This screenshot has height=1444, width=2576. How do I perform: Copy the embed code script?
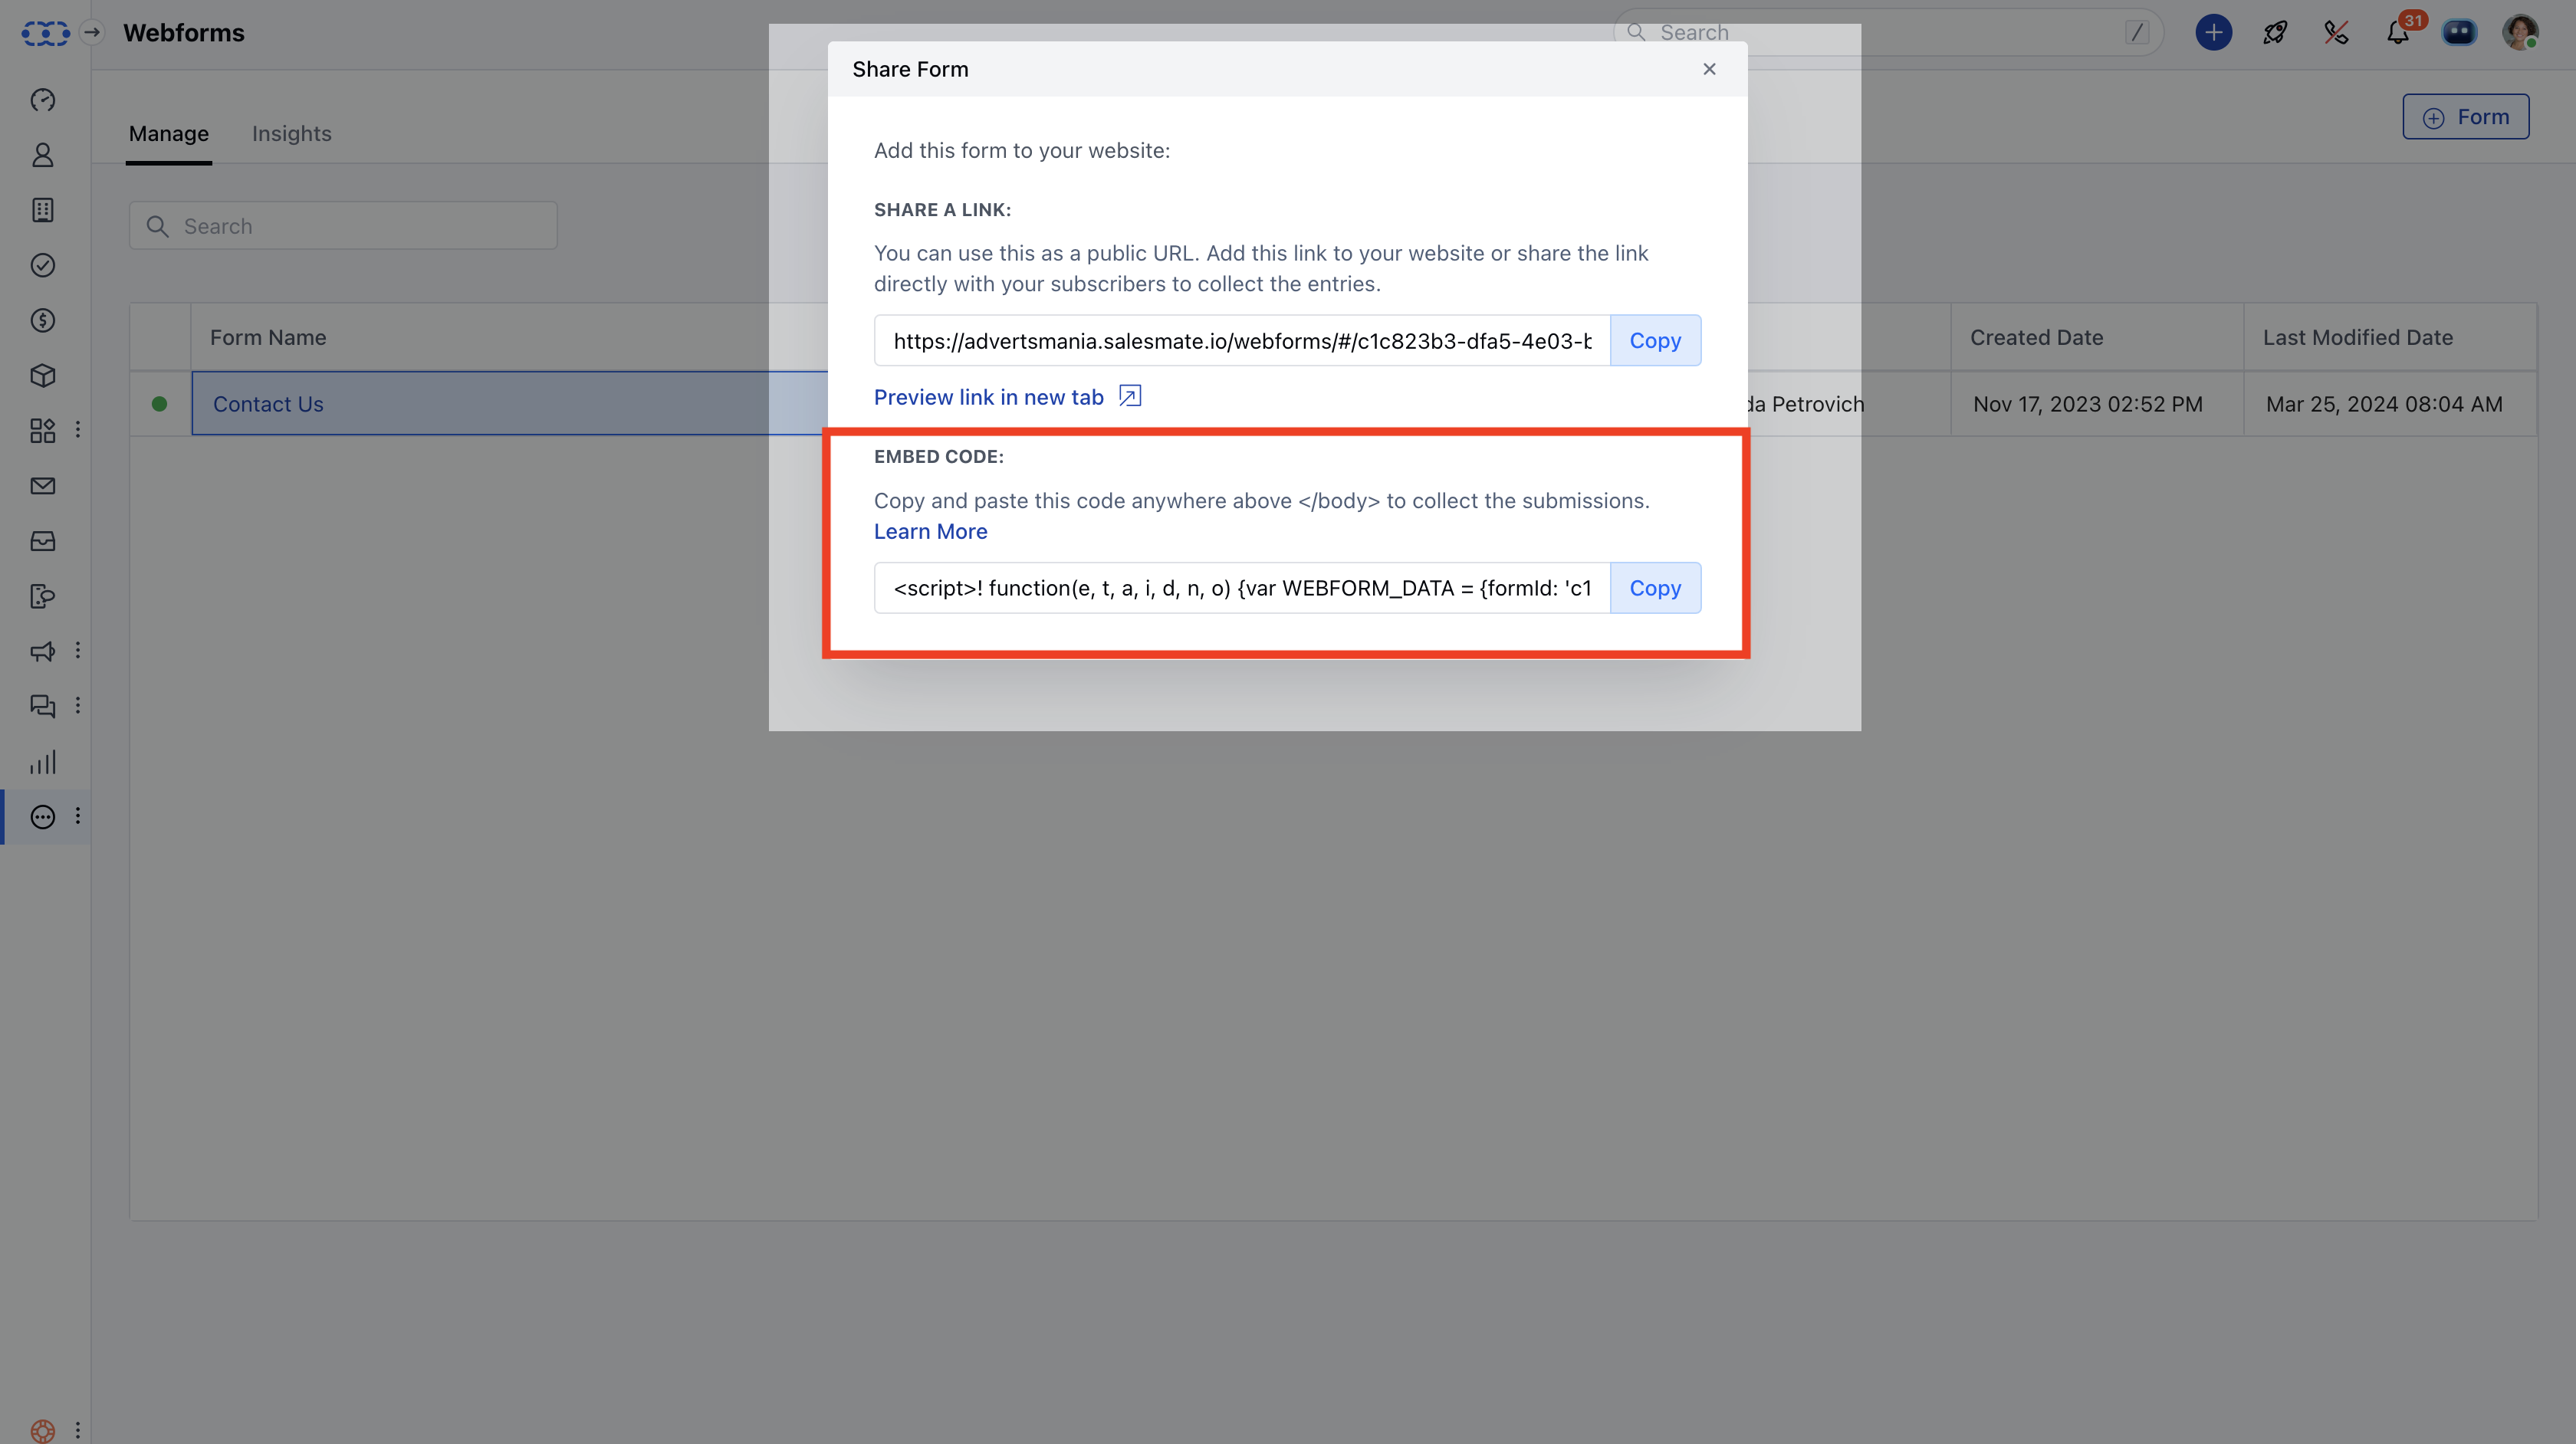point(1655,588)
